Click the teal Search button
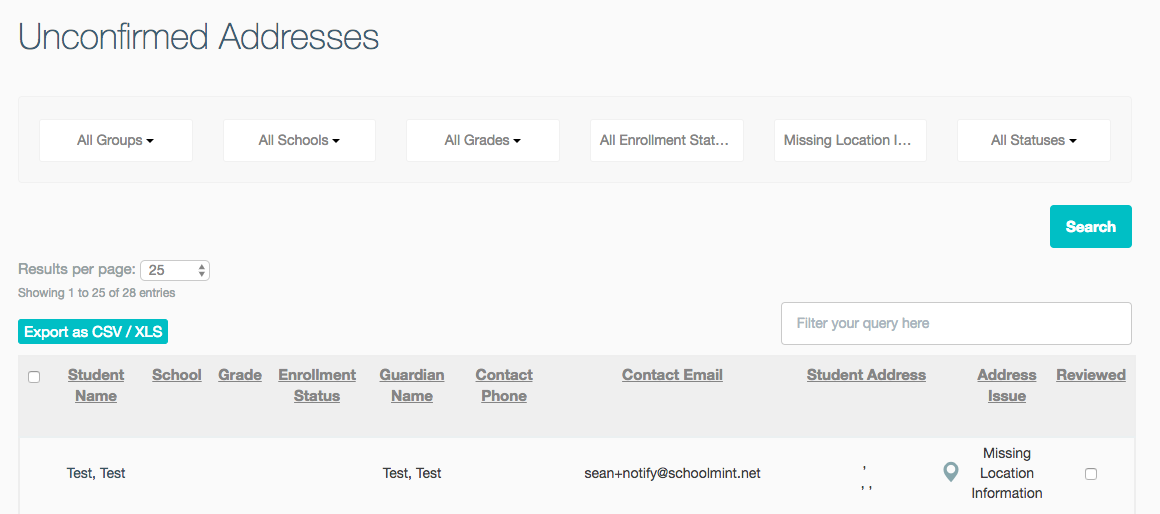The height and width of the screenshot is (514, 1160). (1090, 226)
